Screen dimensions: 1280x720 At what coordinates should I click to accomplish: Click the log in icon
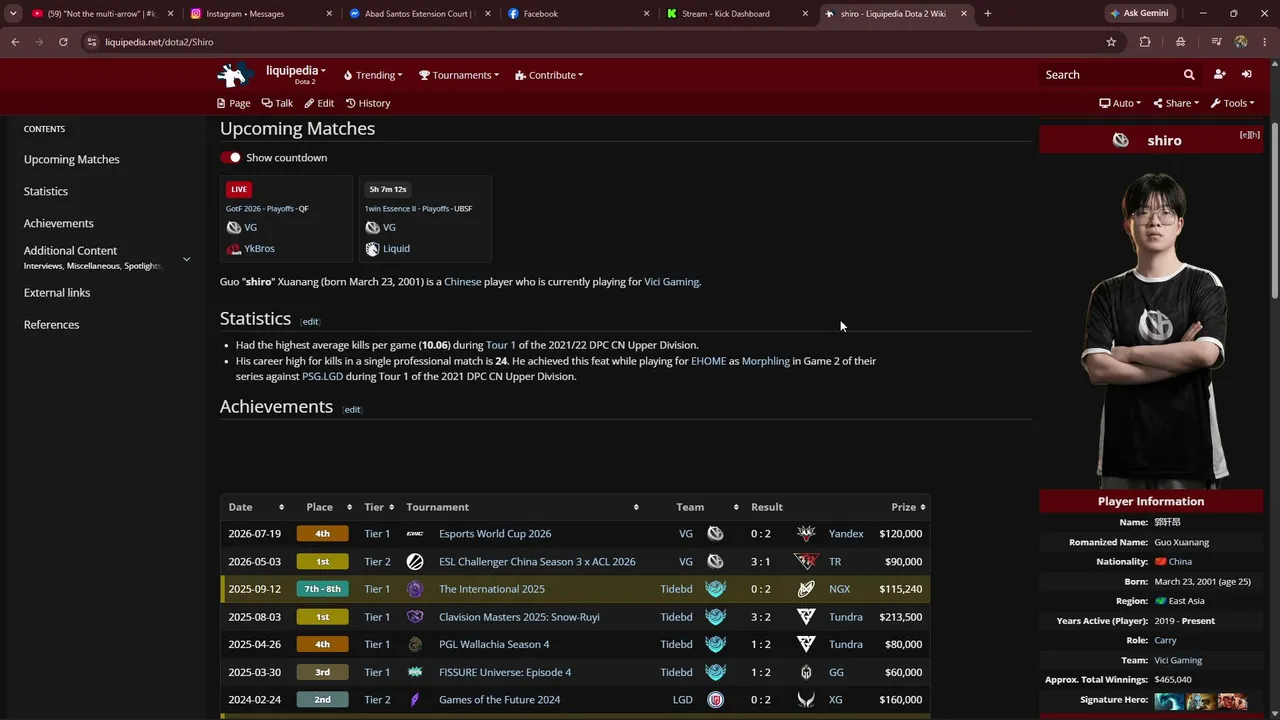click(x=1247, y=75)
